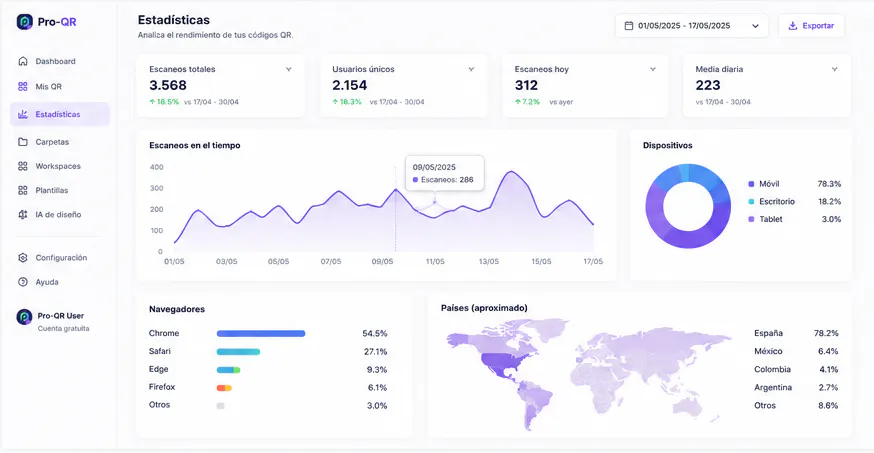Click the 54.5% Chrome percentage
The image size is (874, 453).
[375, 334]
